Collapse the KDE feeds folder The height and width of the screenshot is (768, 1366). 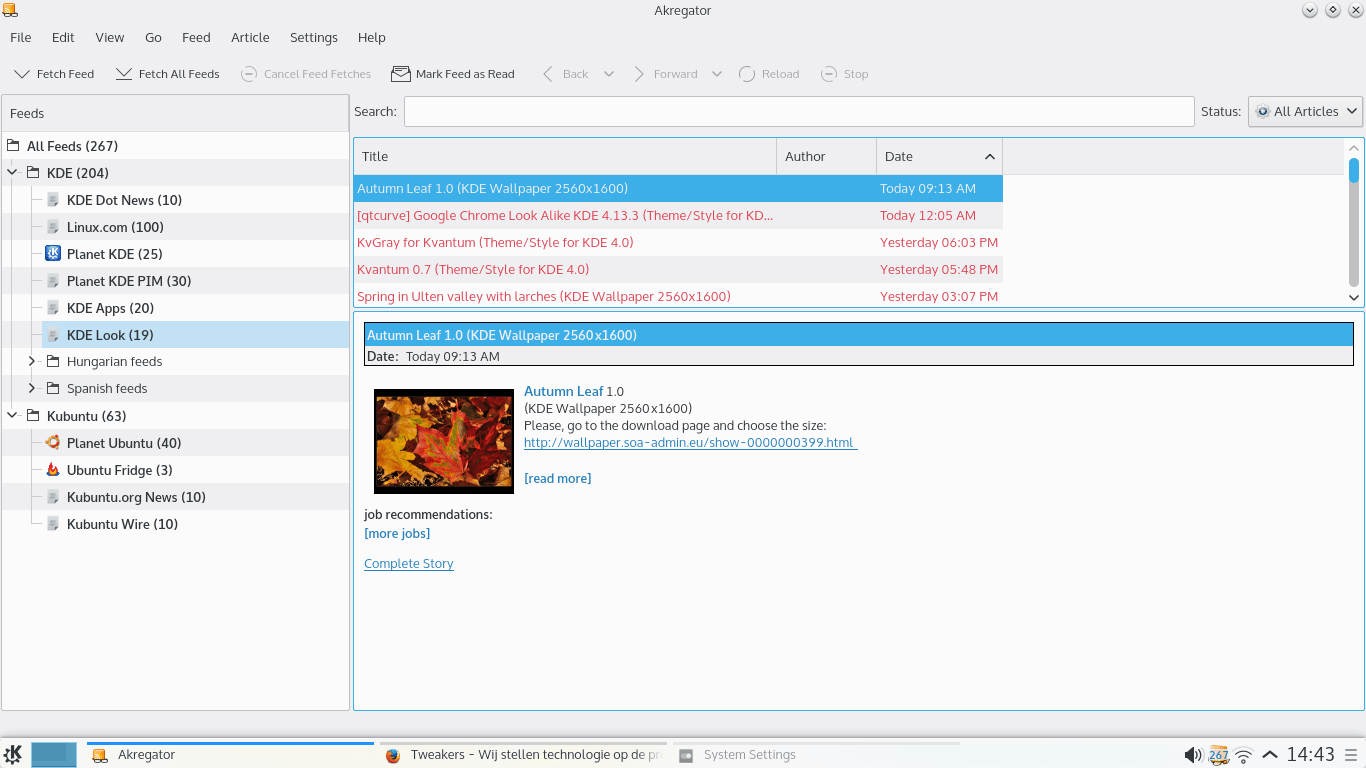(x=13, y=173)
